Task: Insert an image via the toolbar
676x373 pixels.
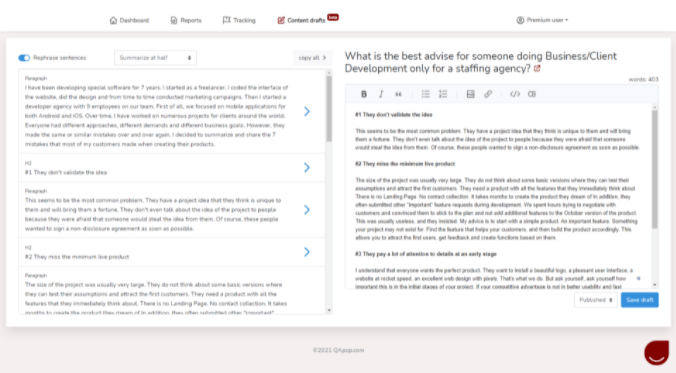Action: tap(470, 94)
